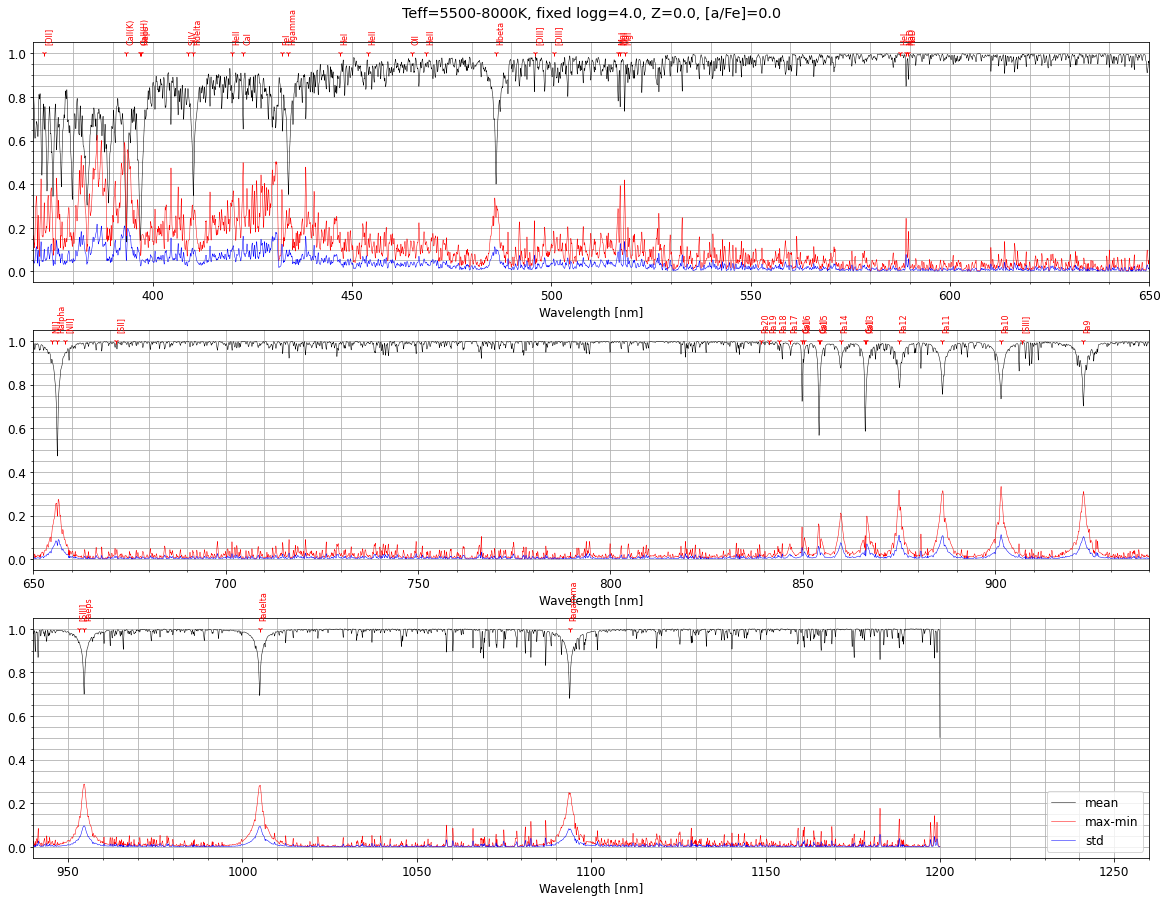
Task: Click the Pa9 line marker
Action: pos(1083,342)
